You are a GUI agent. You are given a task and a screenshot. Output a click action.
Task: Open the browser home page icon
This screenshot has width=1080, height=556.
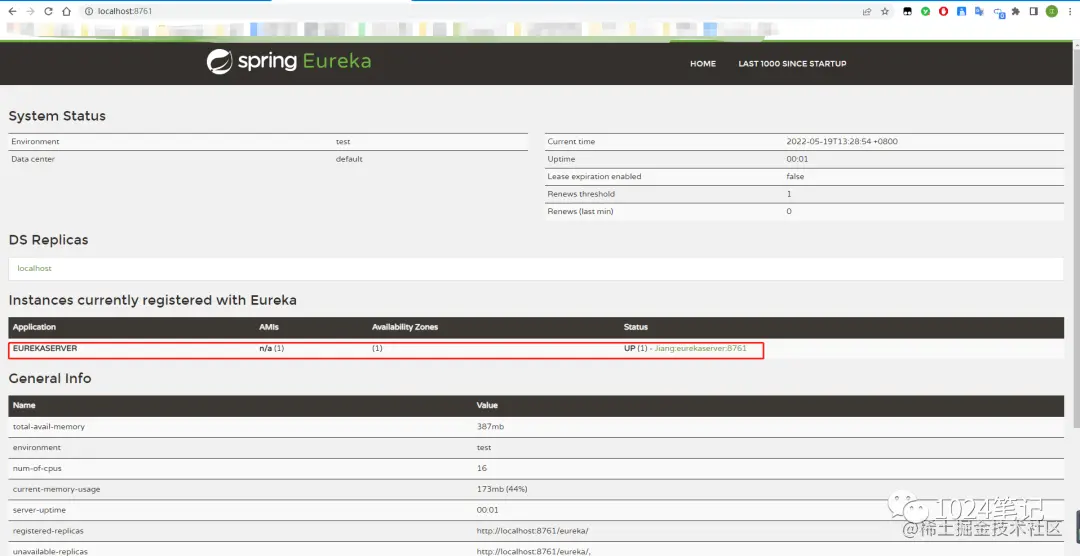[x=66, y=12]
